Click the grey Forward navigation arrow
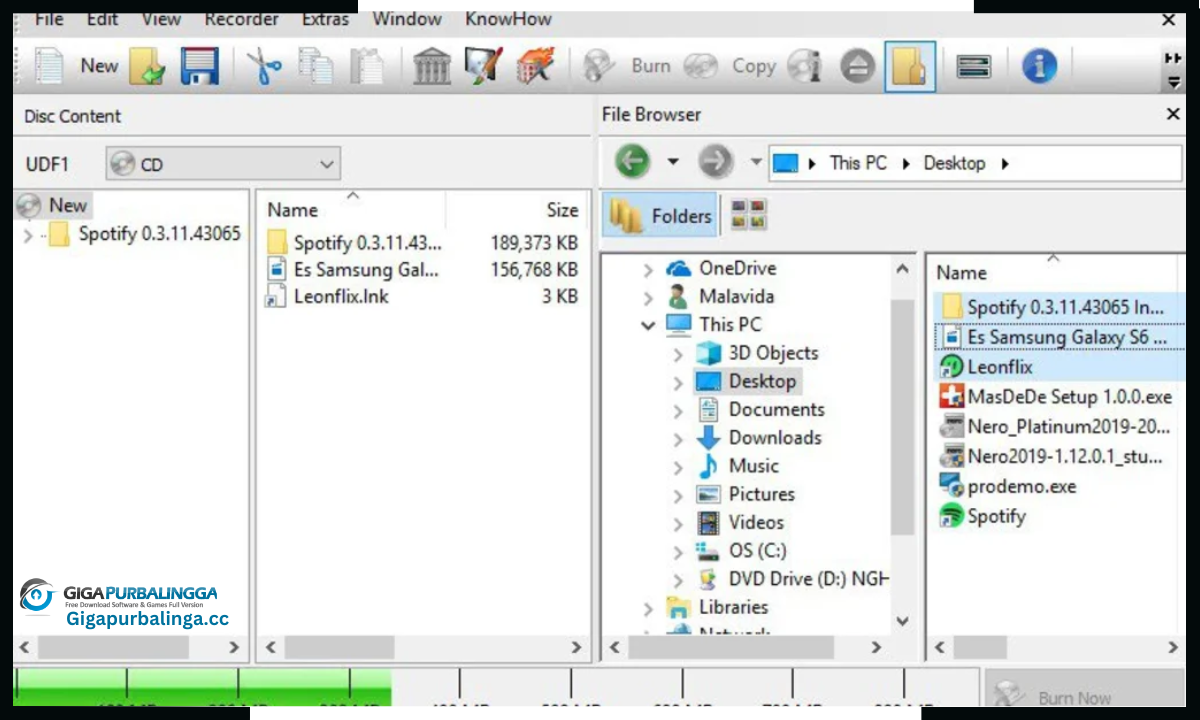 (x=715, y=161)
